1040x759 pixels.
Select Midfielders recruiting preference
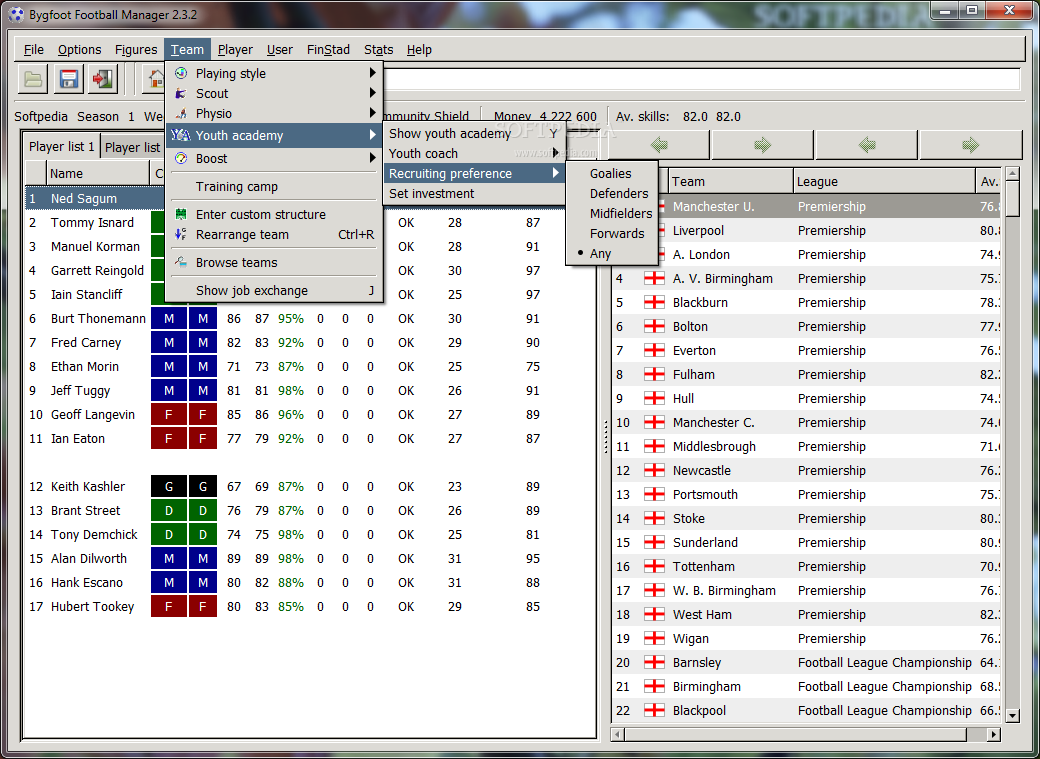point(611,213)
